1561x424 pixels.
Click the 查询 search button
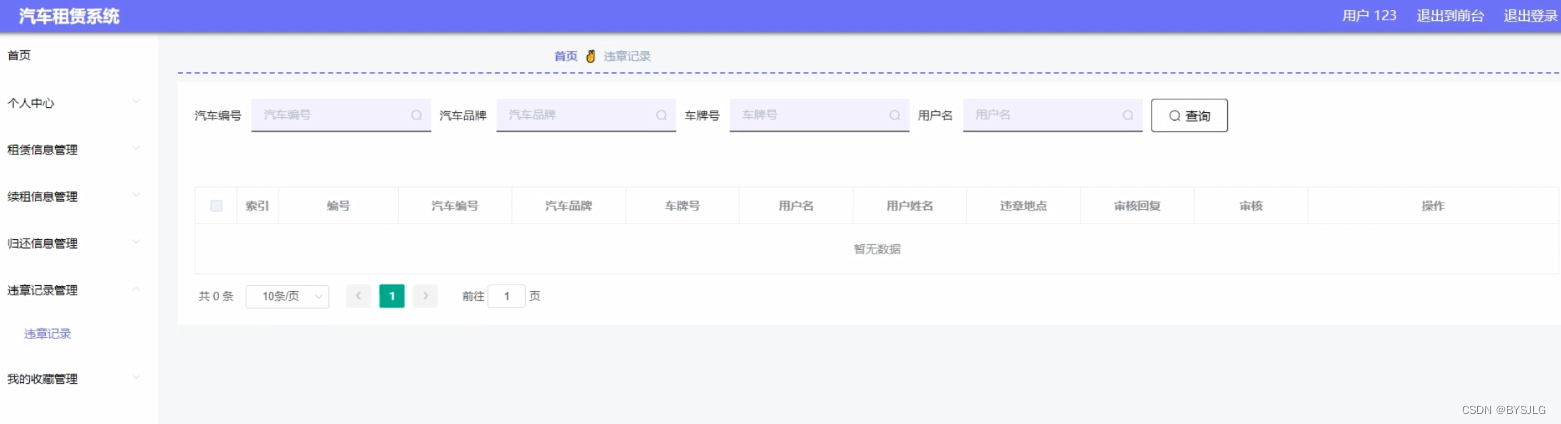click(x=1189, y=115)
